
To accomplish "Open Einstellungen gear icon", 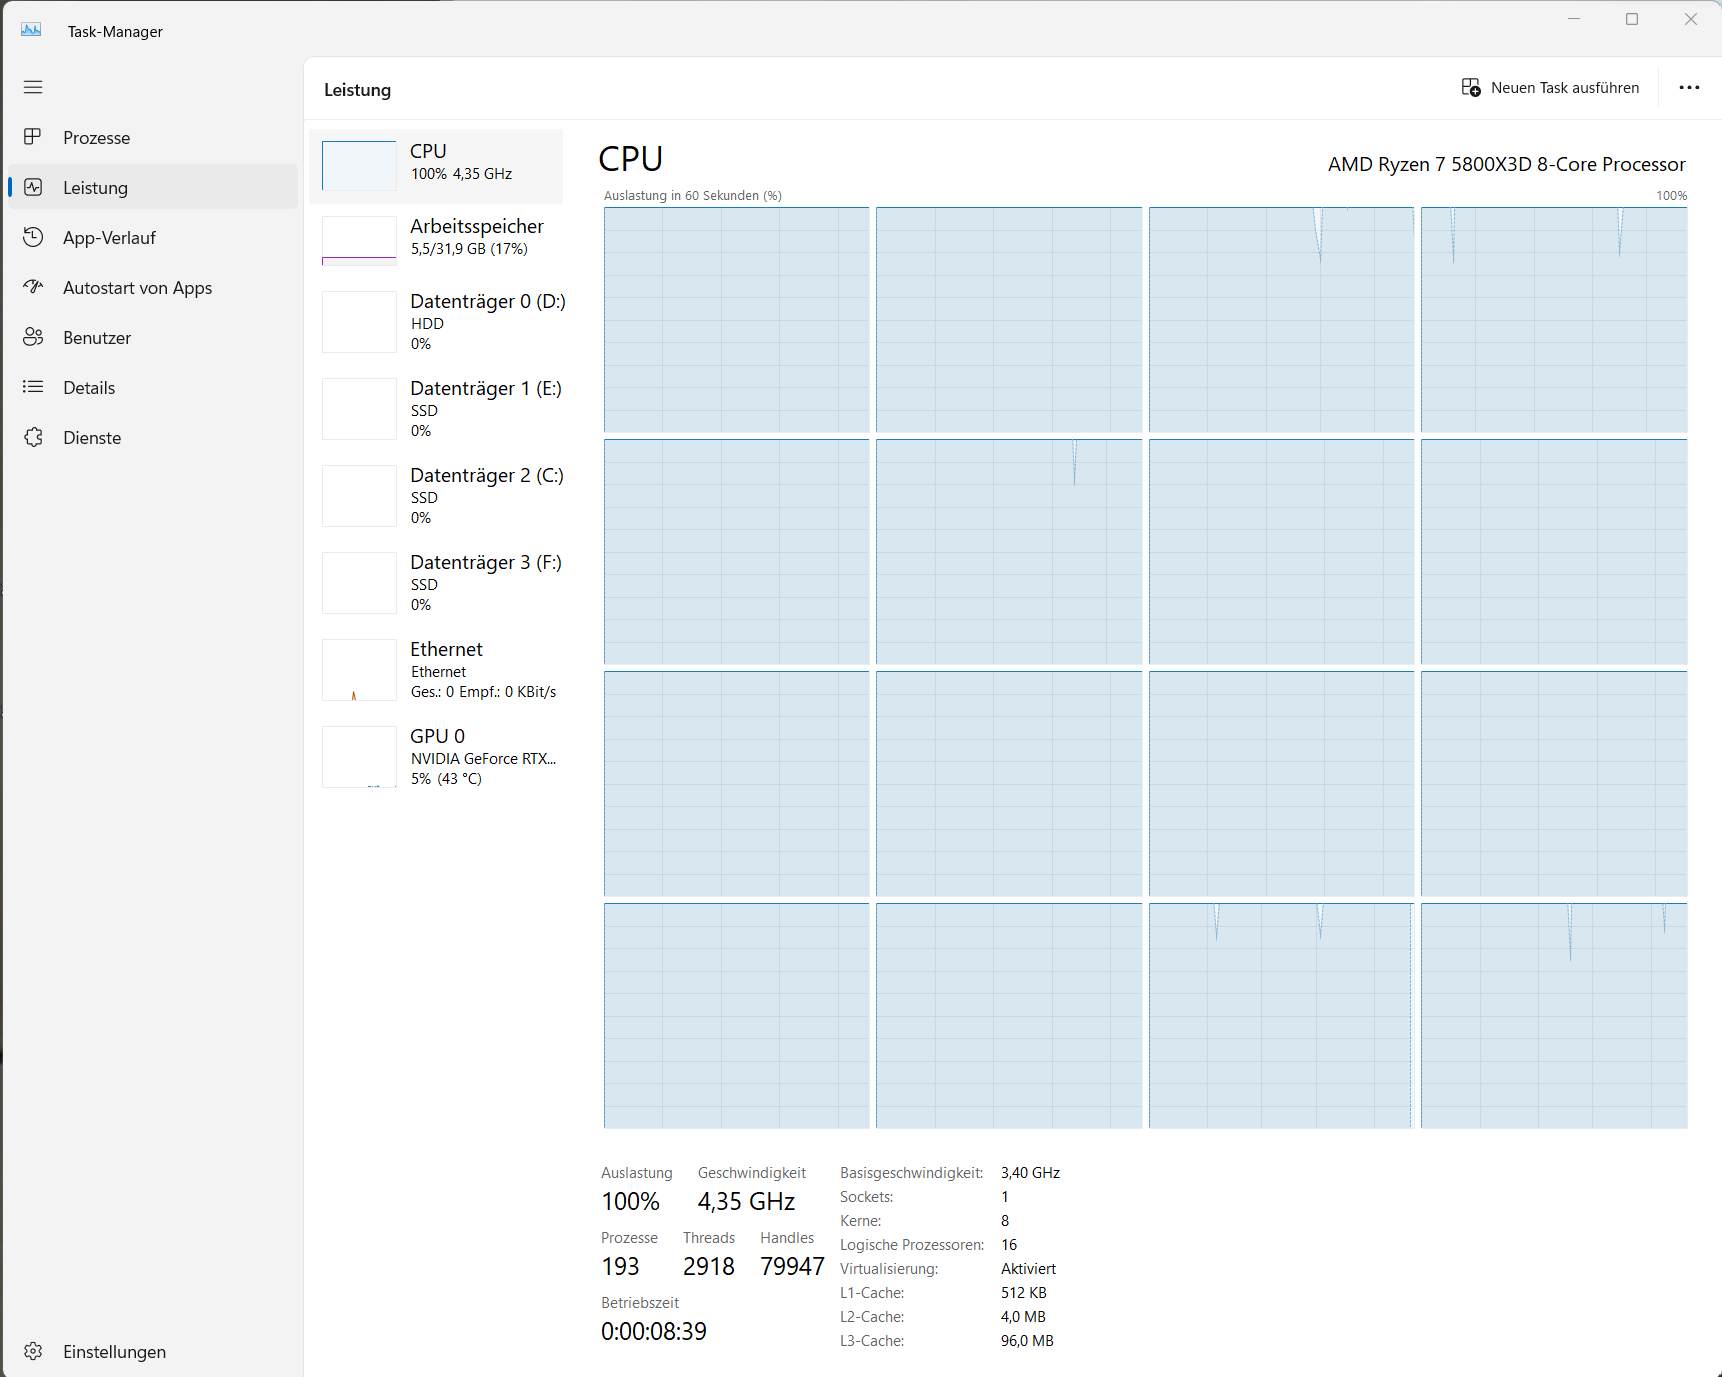I will 33,1351.
